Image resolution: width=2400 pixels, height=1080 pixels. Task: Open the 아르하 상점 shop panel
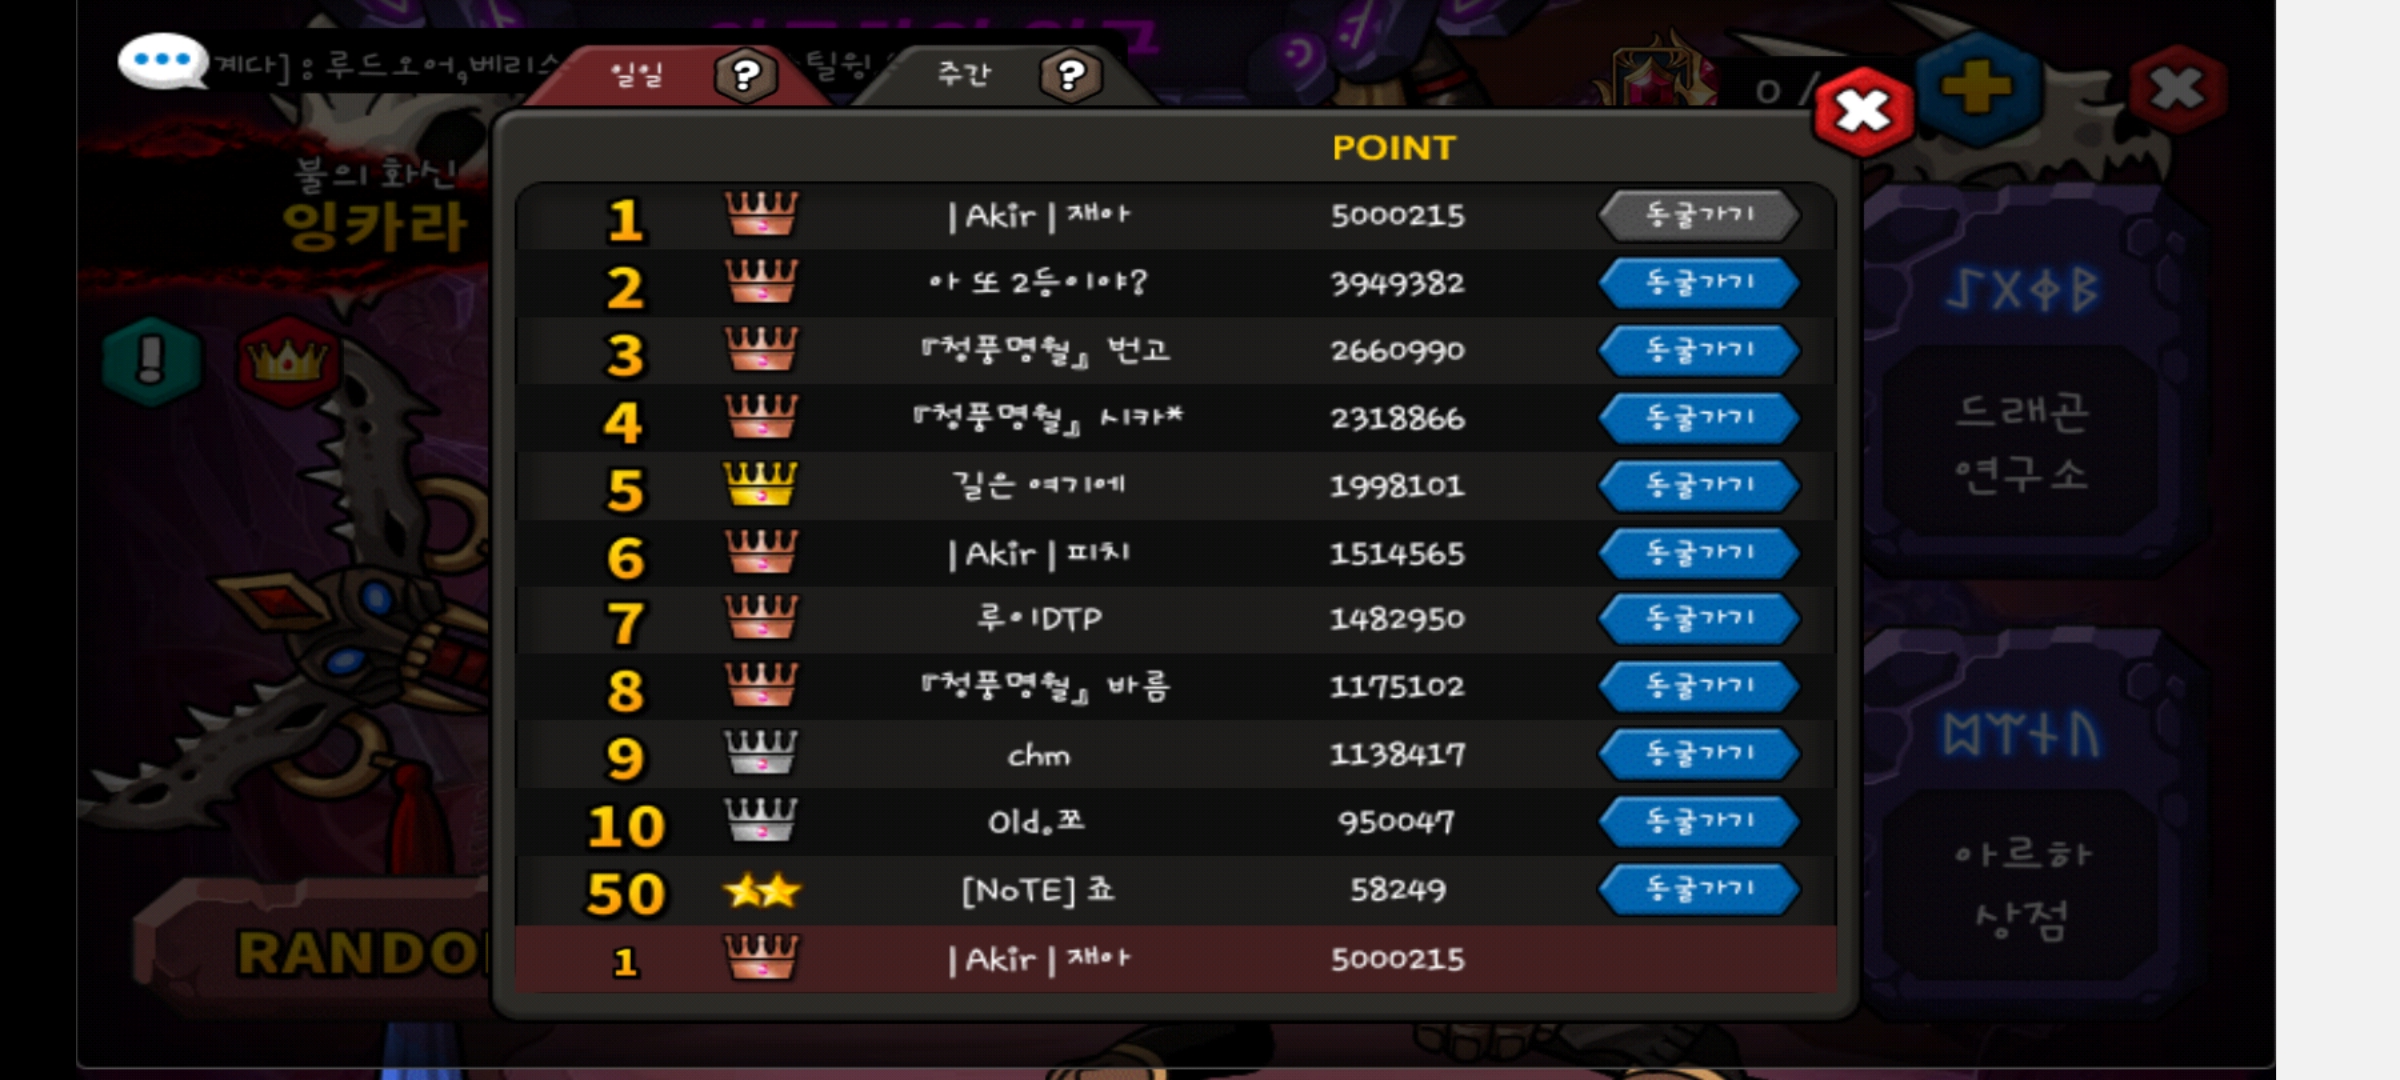pos(2021,886)
